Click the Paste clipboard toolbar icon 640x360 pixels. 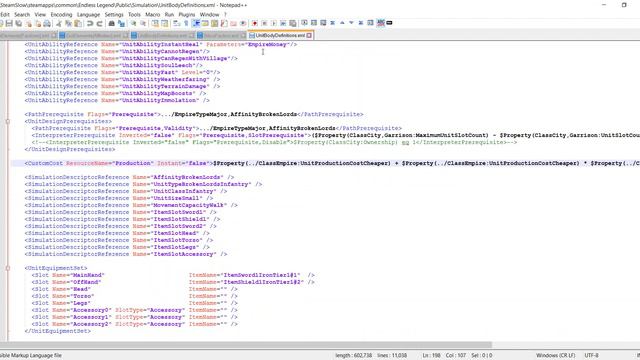[78, 23]
